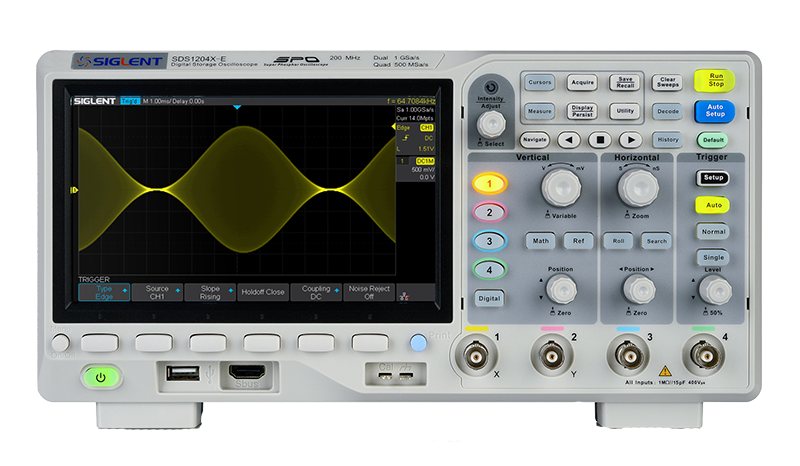800x466 pixels.
Task: Click the channel 3 BNC connector
Action: coord(628,356)
